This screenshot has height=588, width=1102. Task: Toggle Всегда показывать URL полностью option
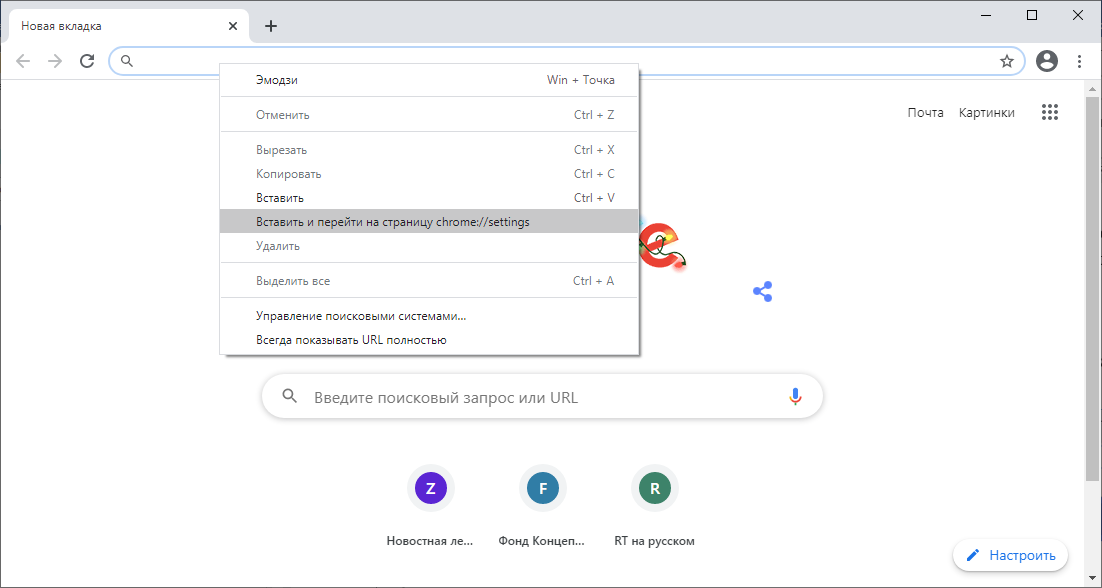click(351, 340)
